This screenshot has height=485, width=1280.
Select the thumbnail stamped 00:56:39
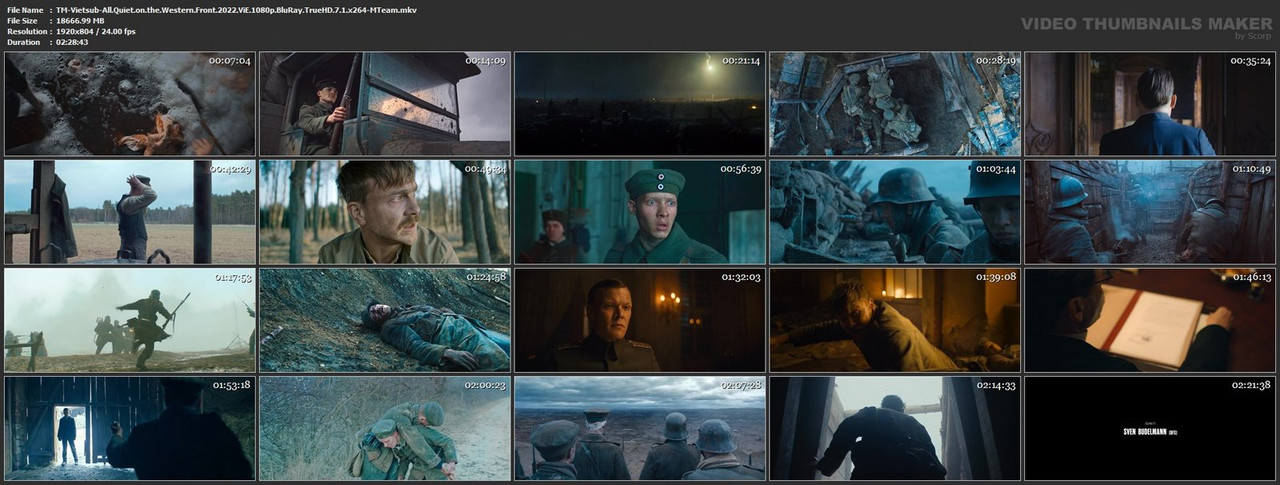click(640, 212)
